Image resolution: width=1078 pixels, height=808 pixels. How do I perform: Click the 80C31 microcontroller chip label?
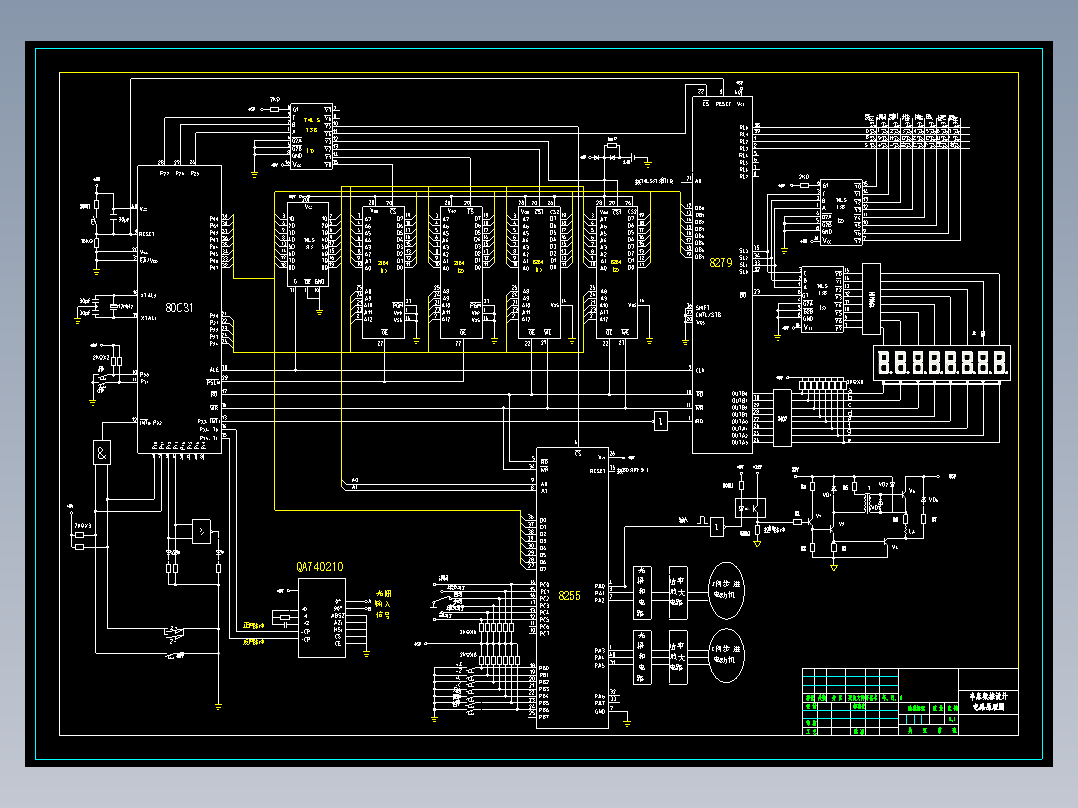pos(179,307)
